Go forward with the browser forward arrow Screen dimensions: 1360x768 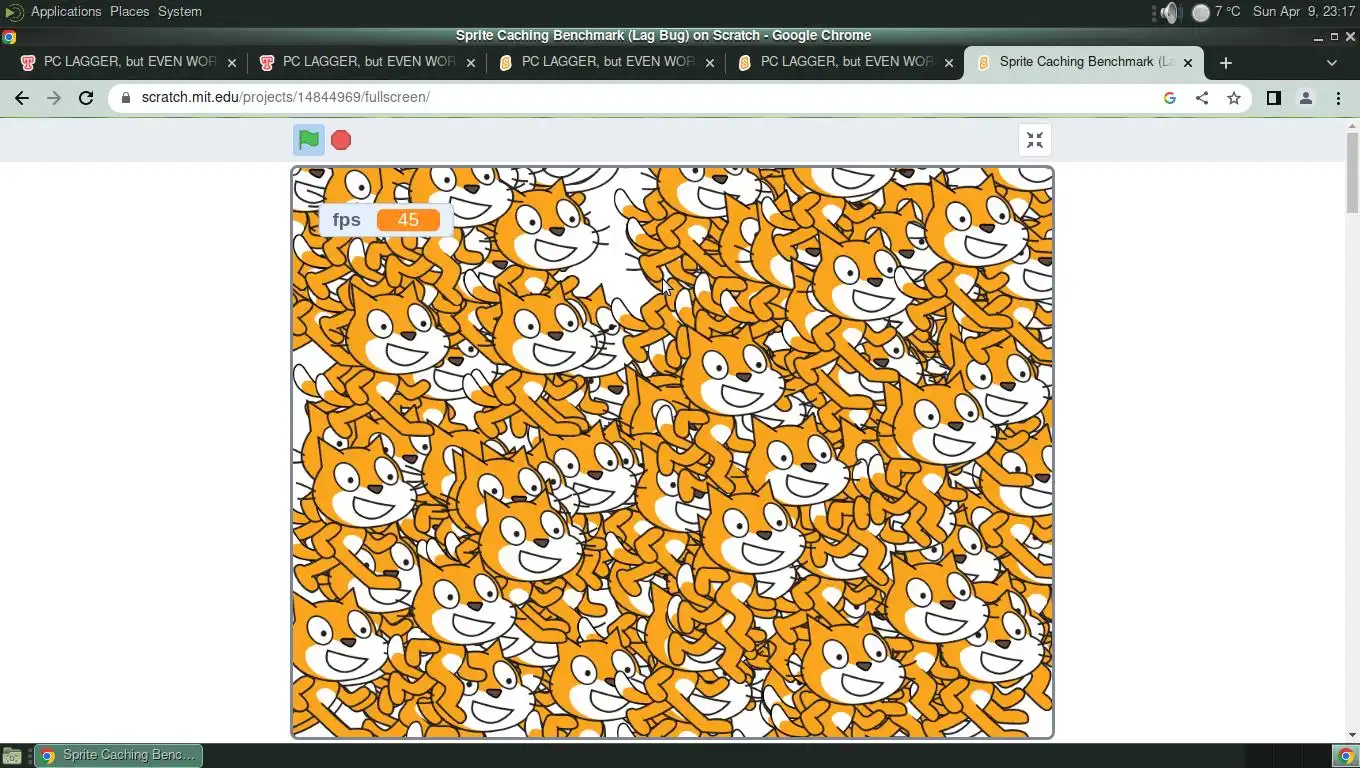click(54, 98)
